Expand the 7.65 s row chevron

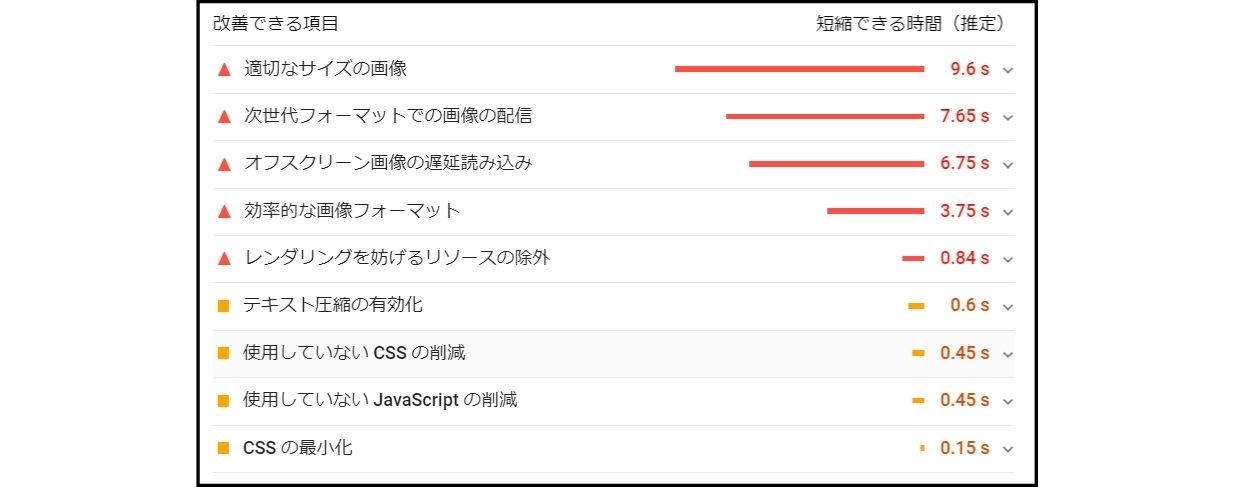tap(1007, 117)
